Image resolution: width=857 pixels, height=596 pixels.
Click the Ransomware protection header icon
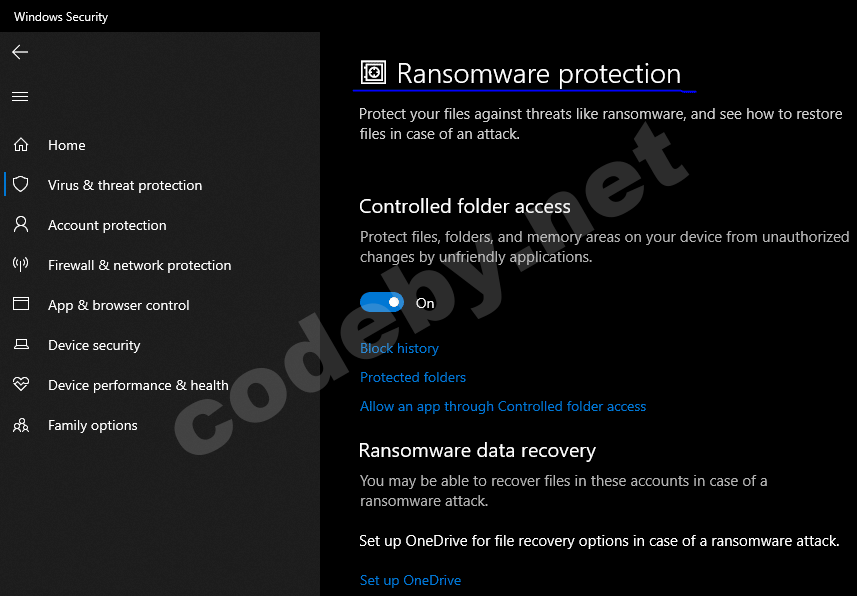tap(373, 73)
